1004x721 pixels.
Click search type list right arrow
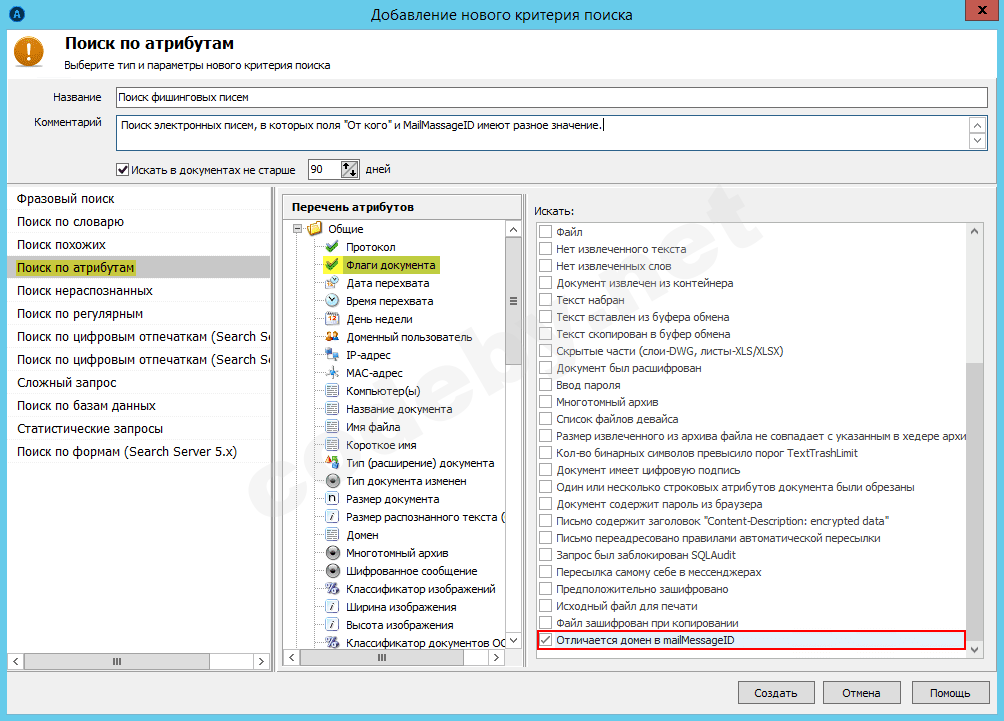(261, 661)
